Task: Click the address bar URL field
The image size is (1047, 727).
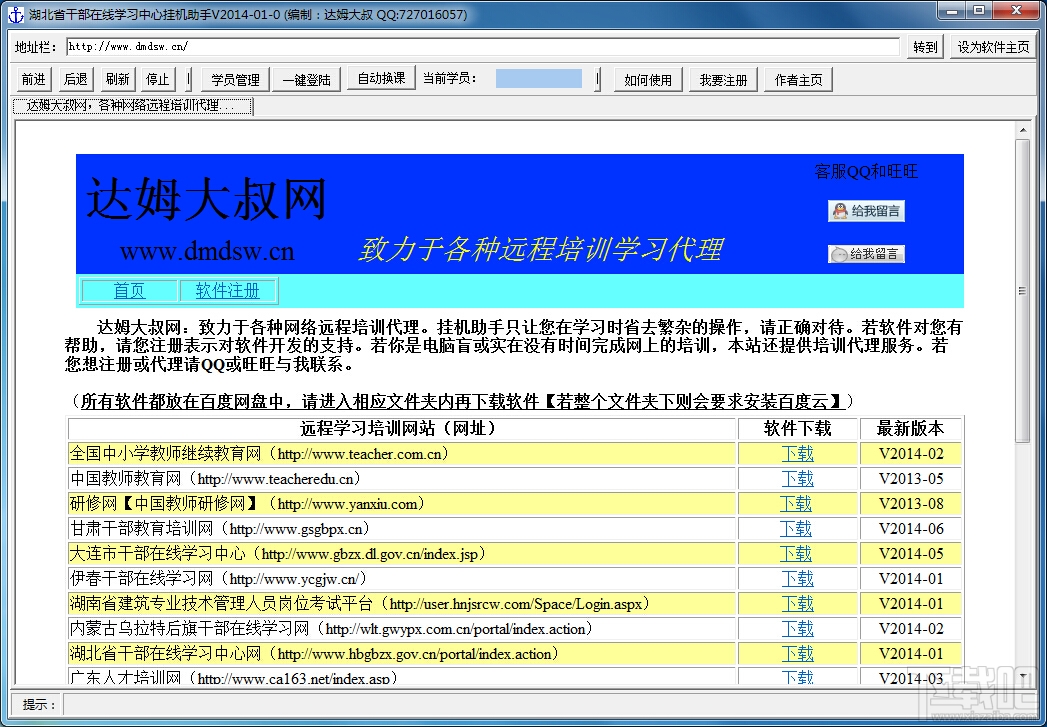Action: point(483,47)
